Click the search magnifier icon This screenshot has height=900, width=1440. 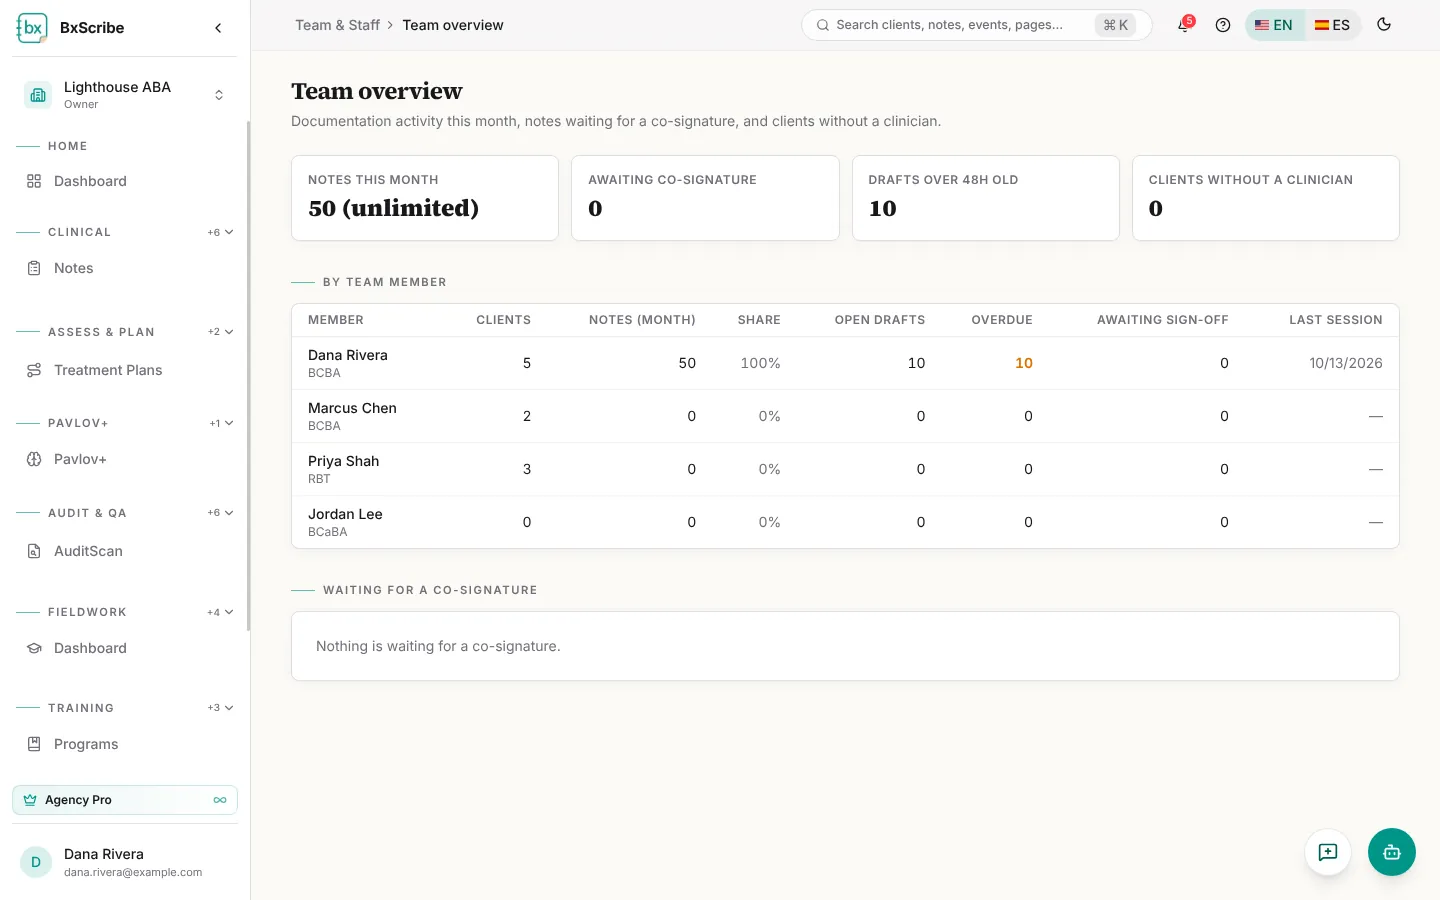point(823,25)
